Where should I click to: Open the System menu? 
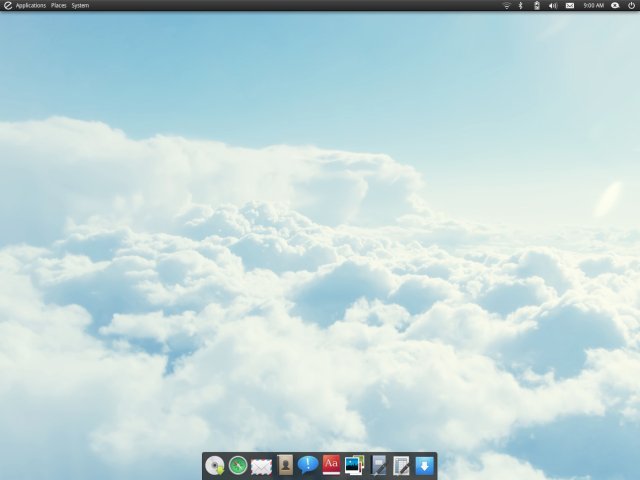[80, 5]
